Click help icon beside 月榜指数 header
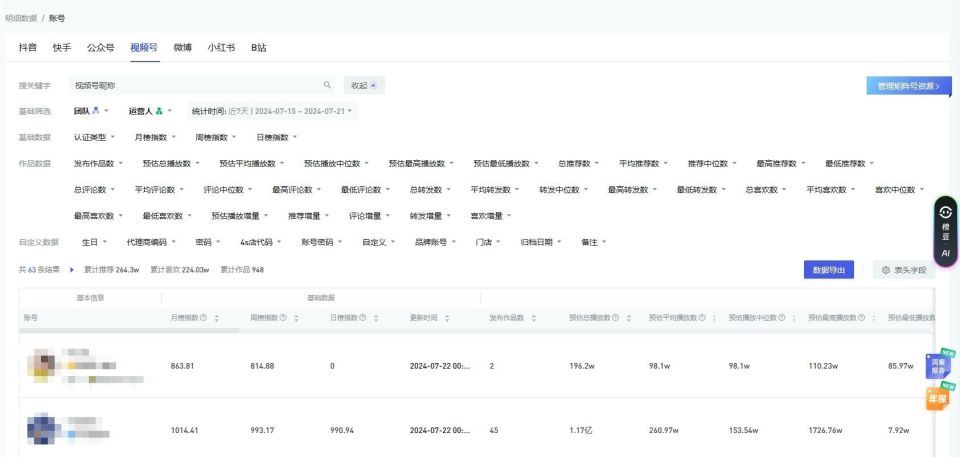Screen dimensions: 960x457 203,318
